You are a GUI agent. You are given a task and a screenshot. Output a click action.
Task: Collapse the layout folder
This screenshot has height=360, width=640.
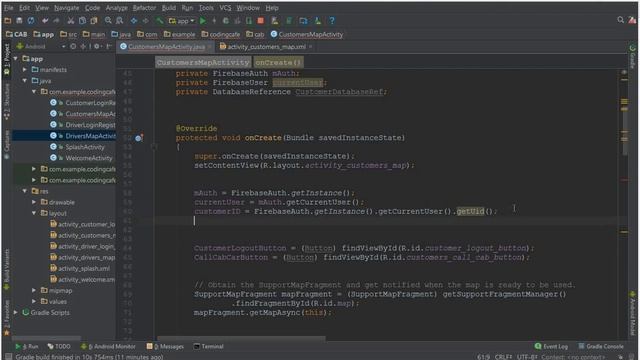click(34, 213)
